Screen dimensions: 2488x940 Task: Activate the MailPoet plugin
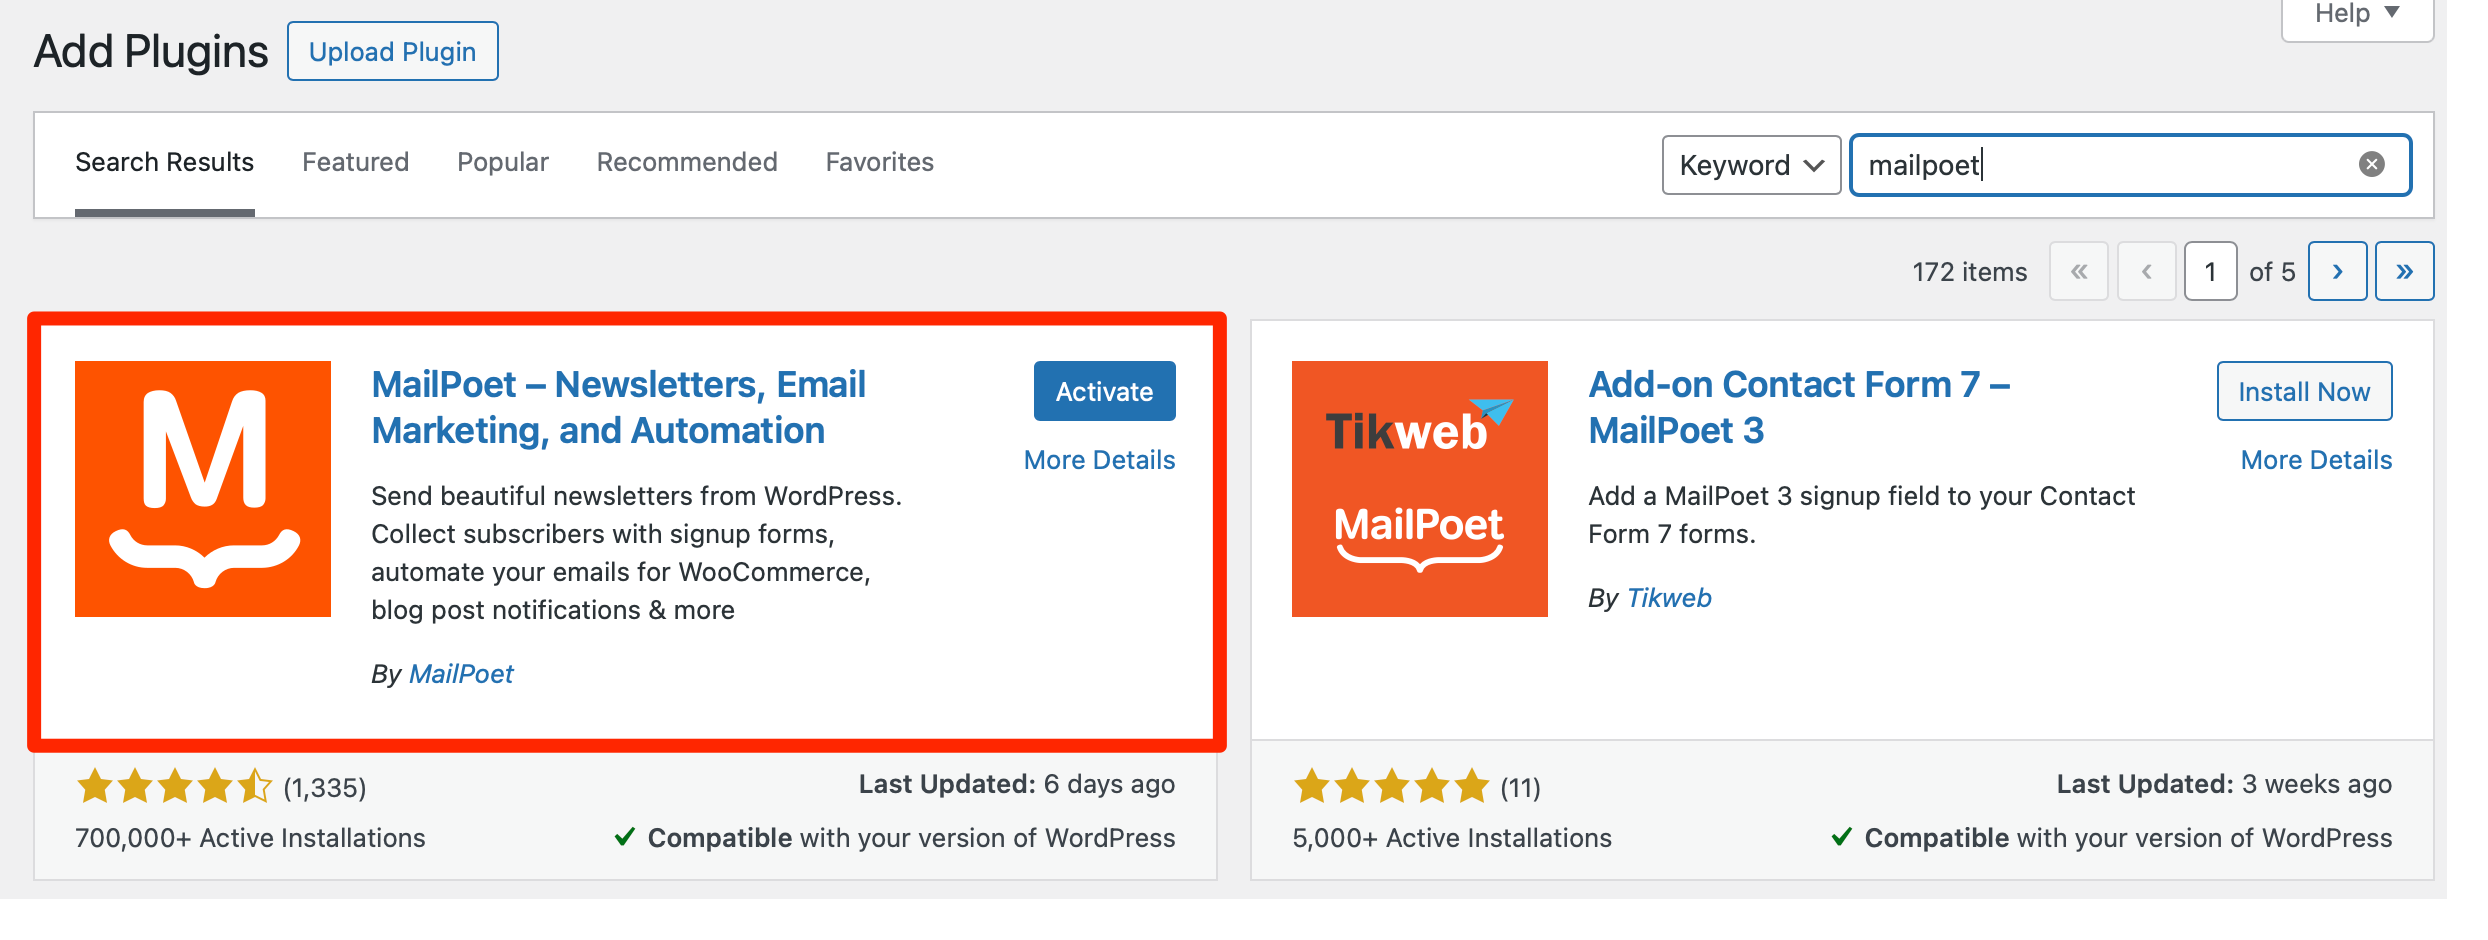pos(1103,391)
